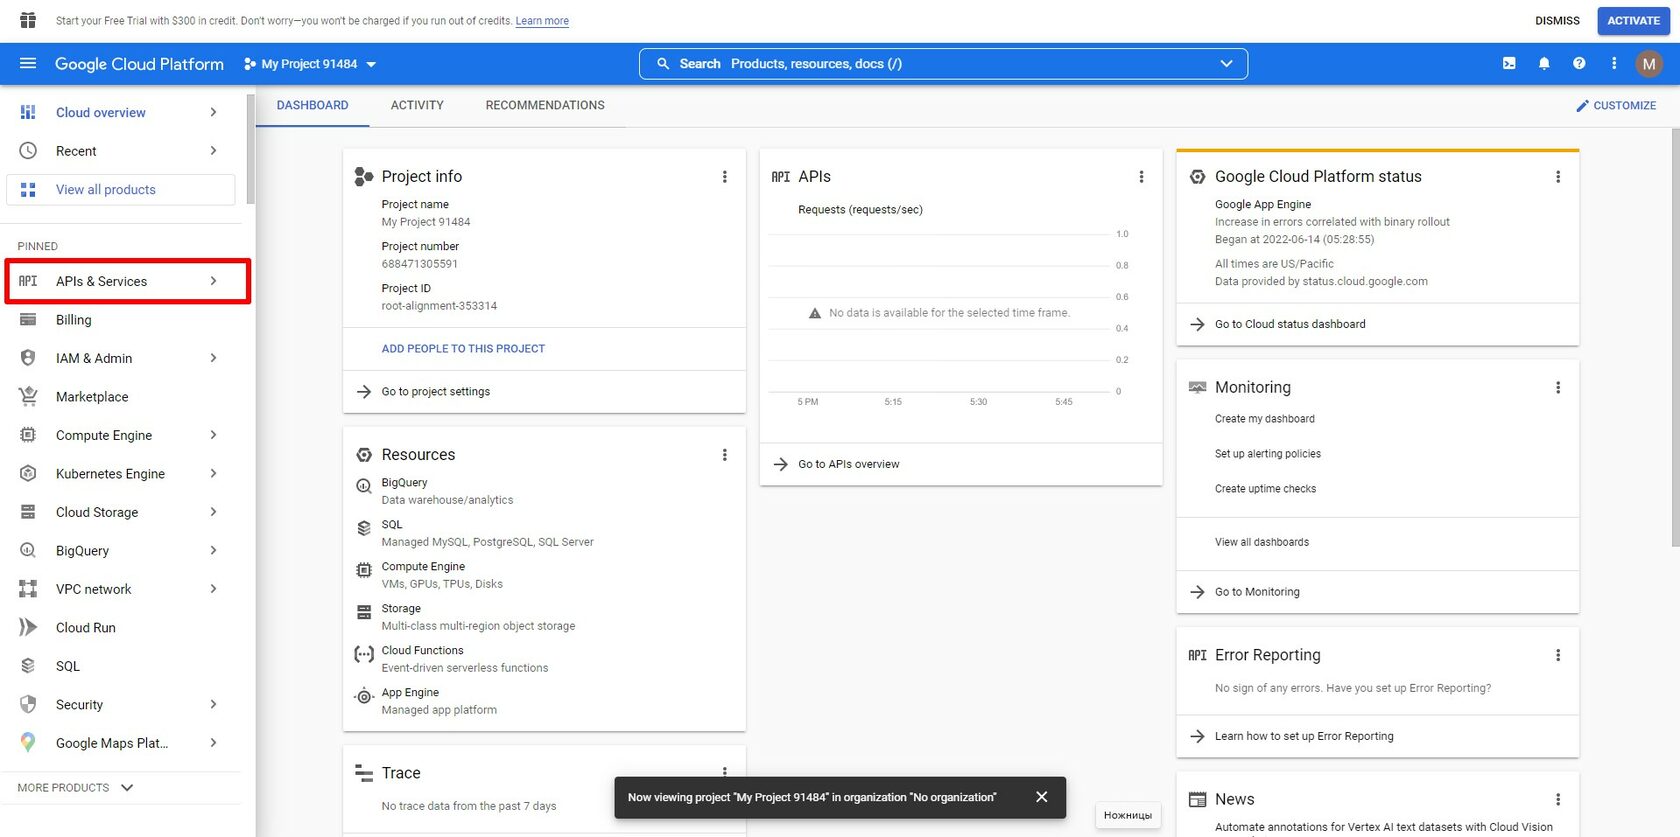The image size is (1680, 837).
Task: Click Create my dashboard link
Action: tap(1265, 419)
